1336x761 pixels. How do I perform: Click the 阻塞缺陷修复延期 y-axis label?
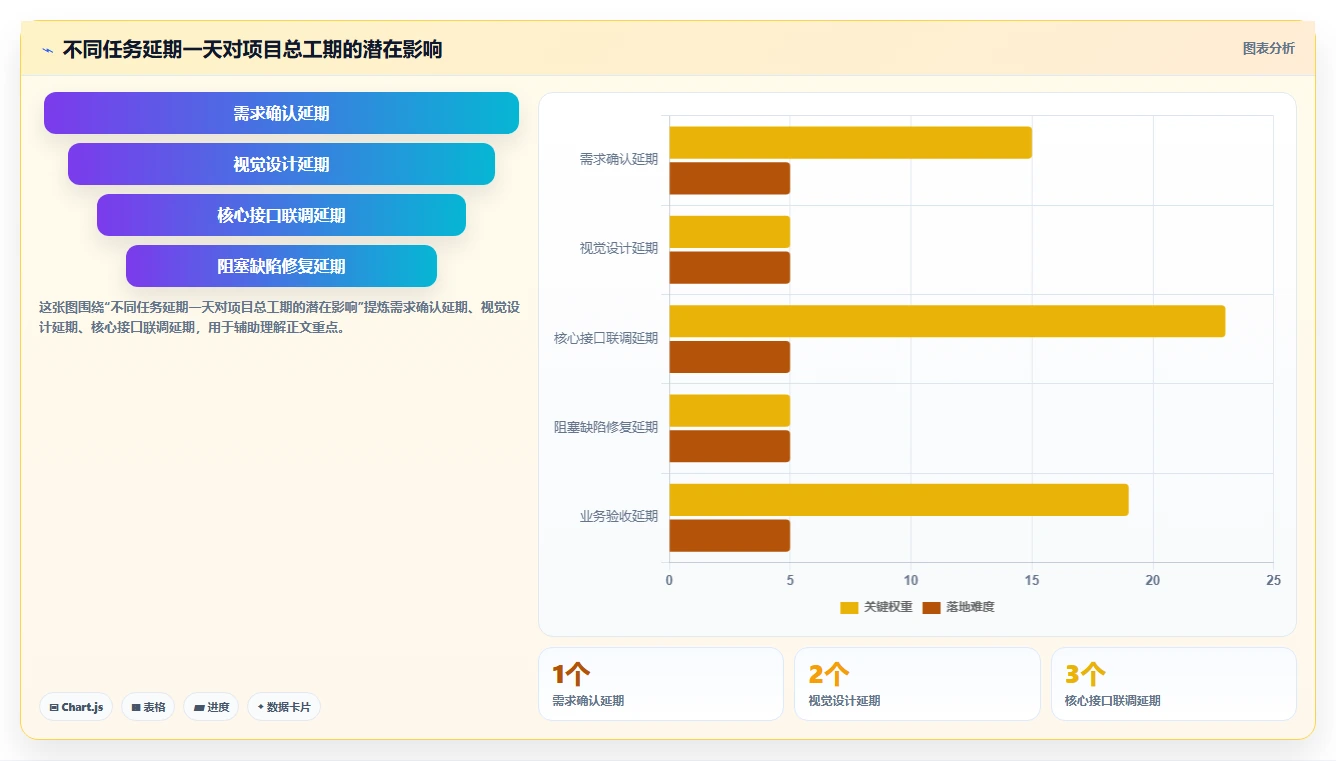[x=606, y=427]
